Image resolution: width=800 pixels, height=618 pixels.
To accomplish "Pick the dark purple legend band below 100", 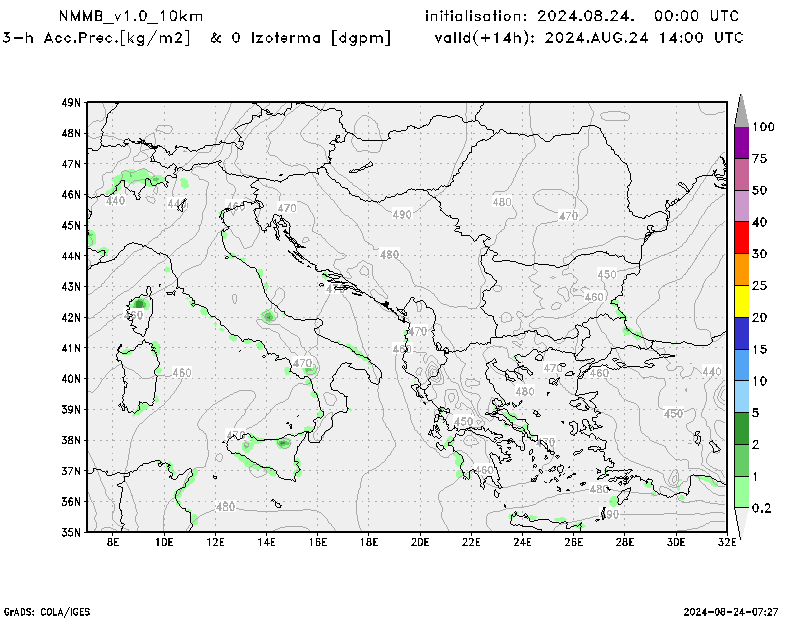I will [x=741, y=142].
